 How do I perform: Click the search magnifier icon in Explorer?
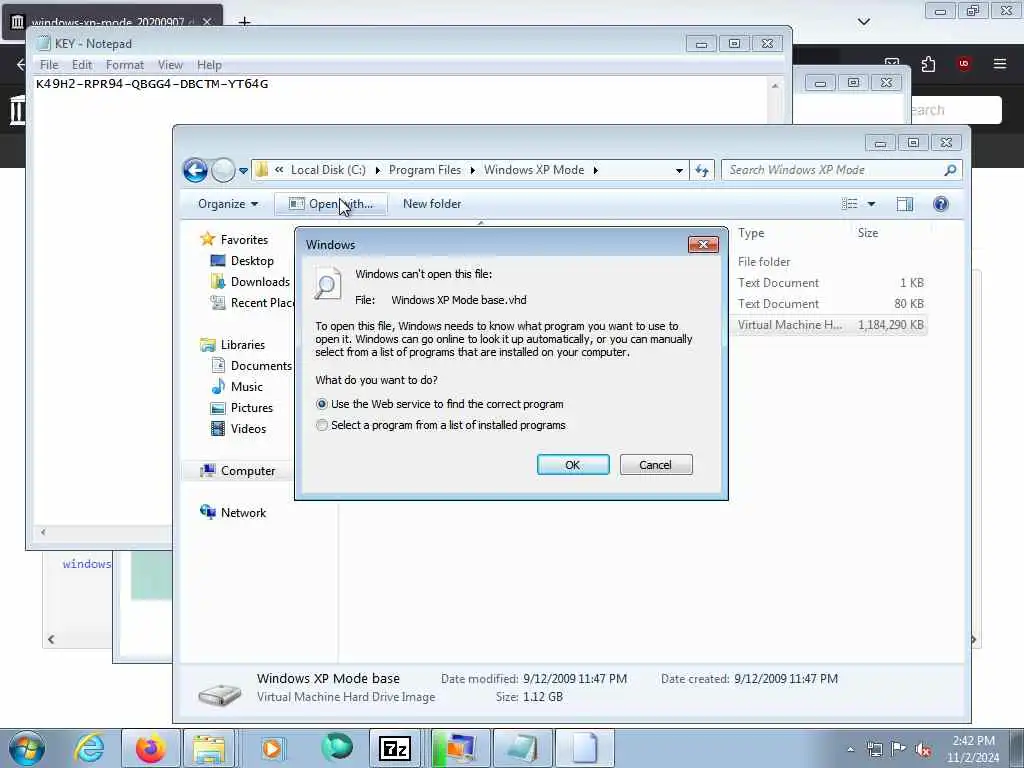(x=950, y=170)
